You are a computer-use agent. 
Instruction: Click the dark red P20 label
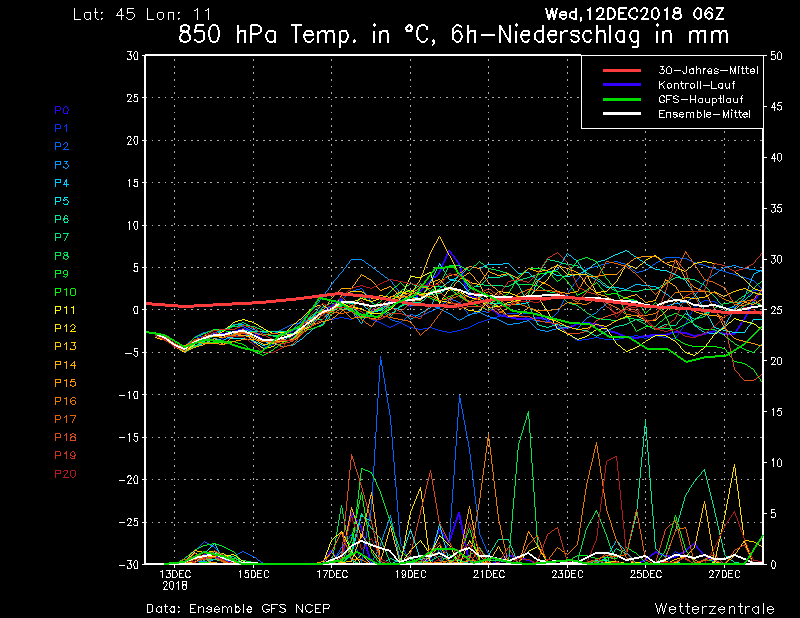pos(65,474)
